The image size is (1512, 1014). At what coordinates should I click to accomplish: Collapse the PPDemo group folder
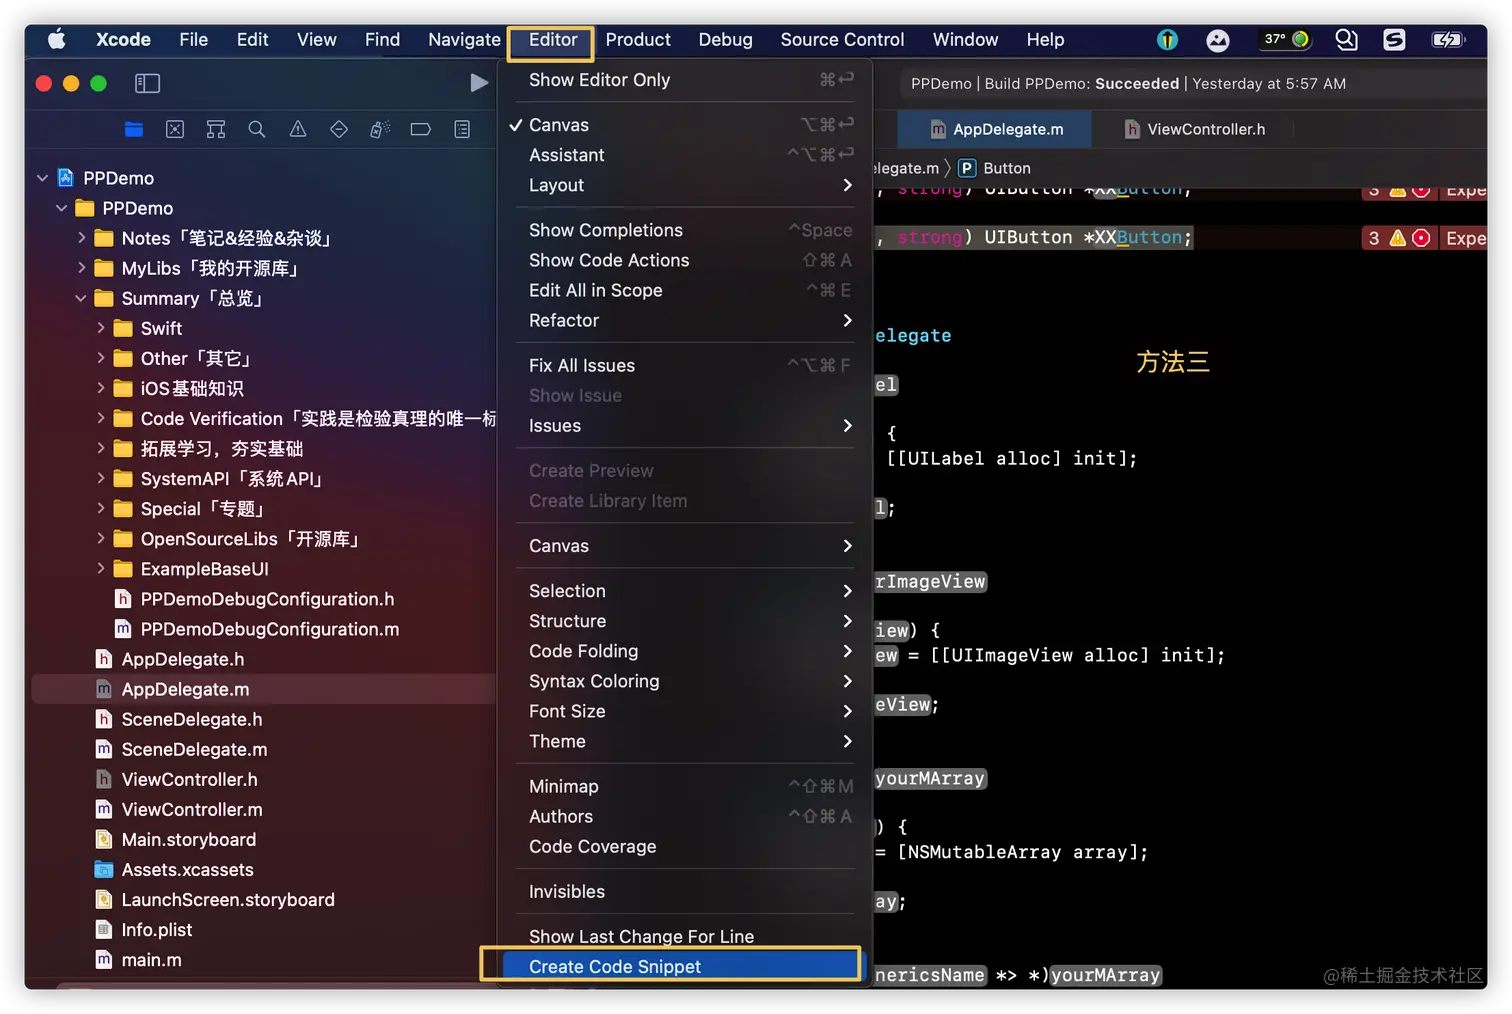coord(62,208)
